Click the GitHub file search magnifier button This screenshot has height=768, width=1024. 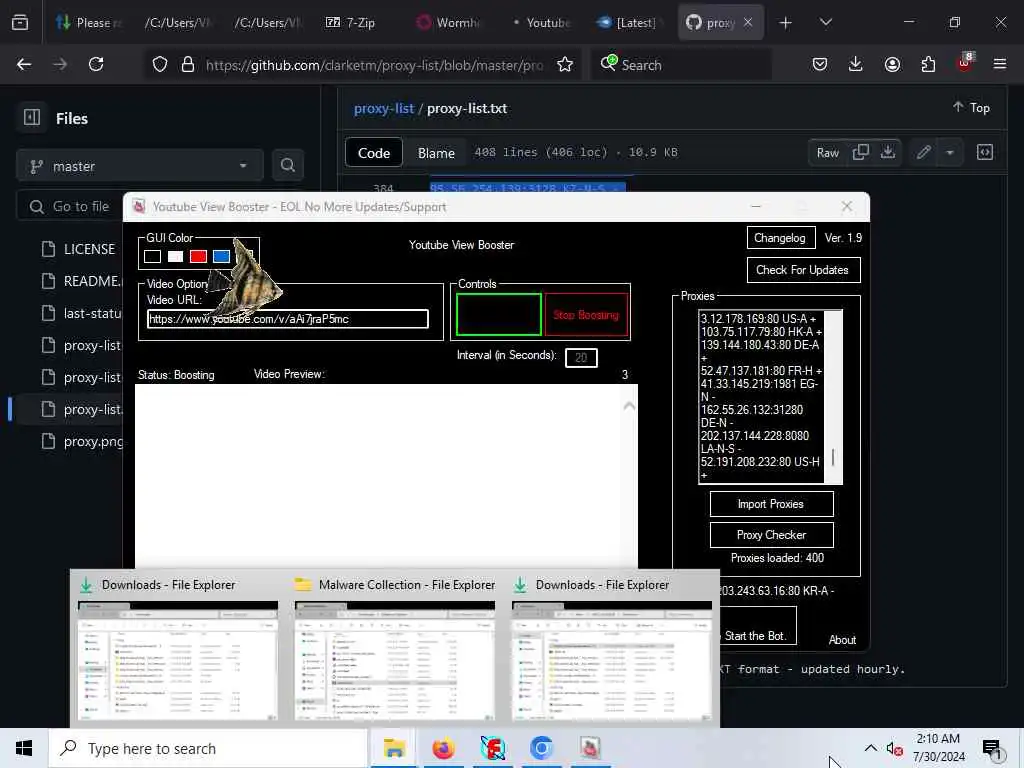point(287,165)
